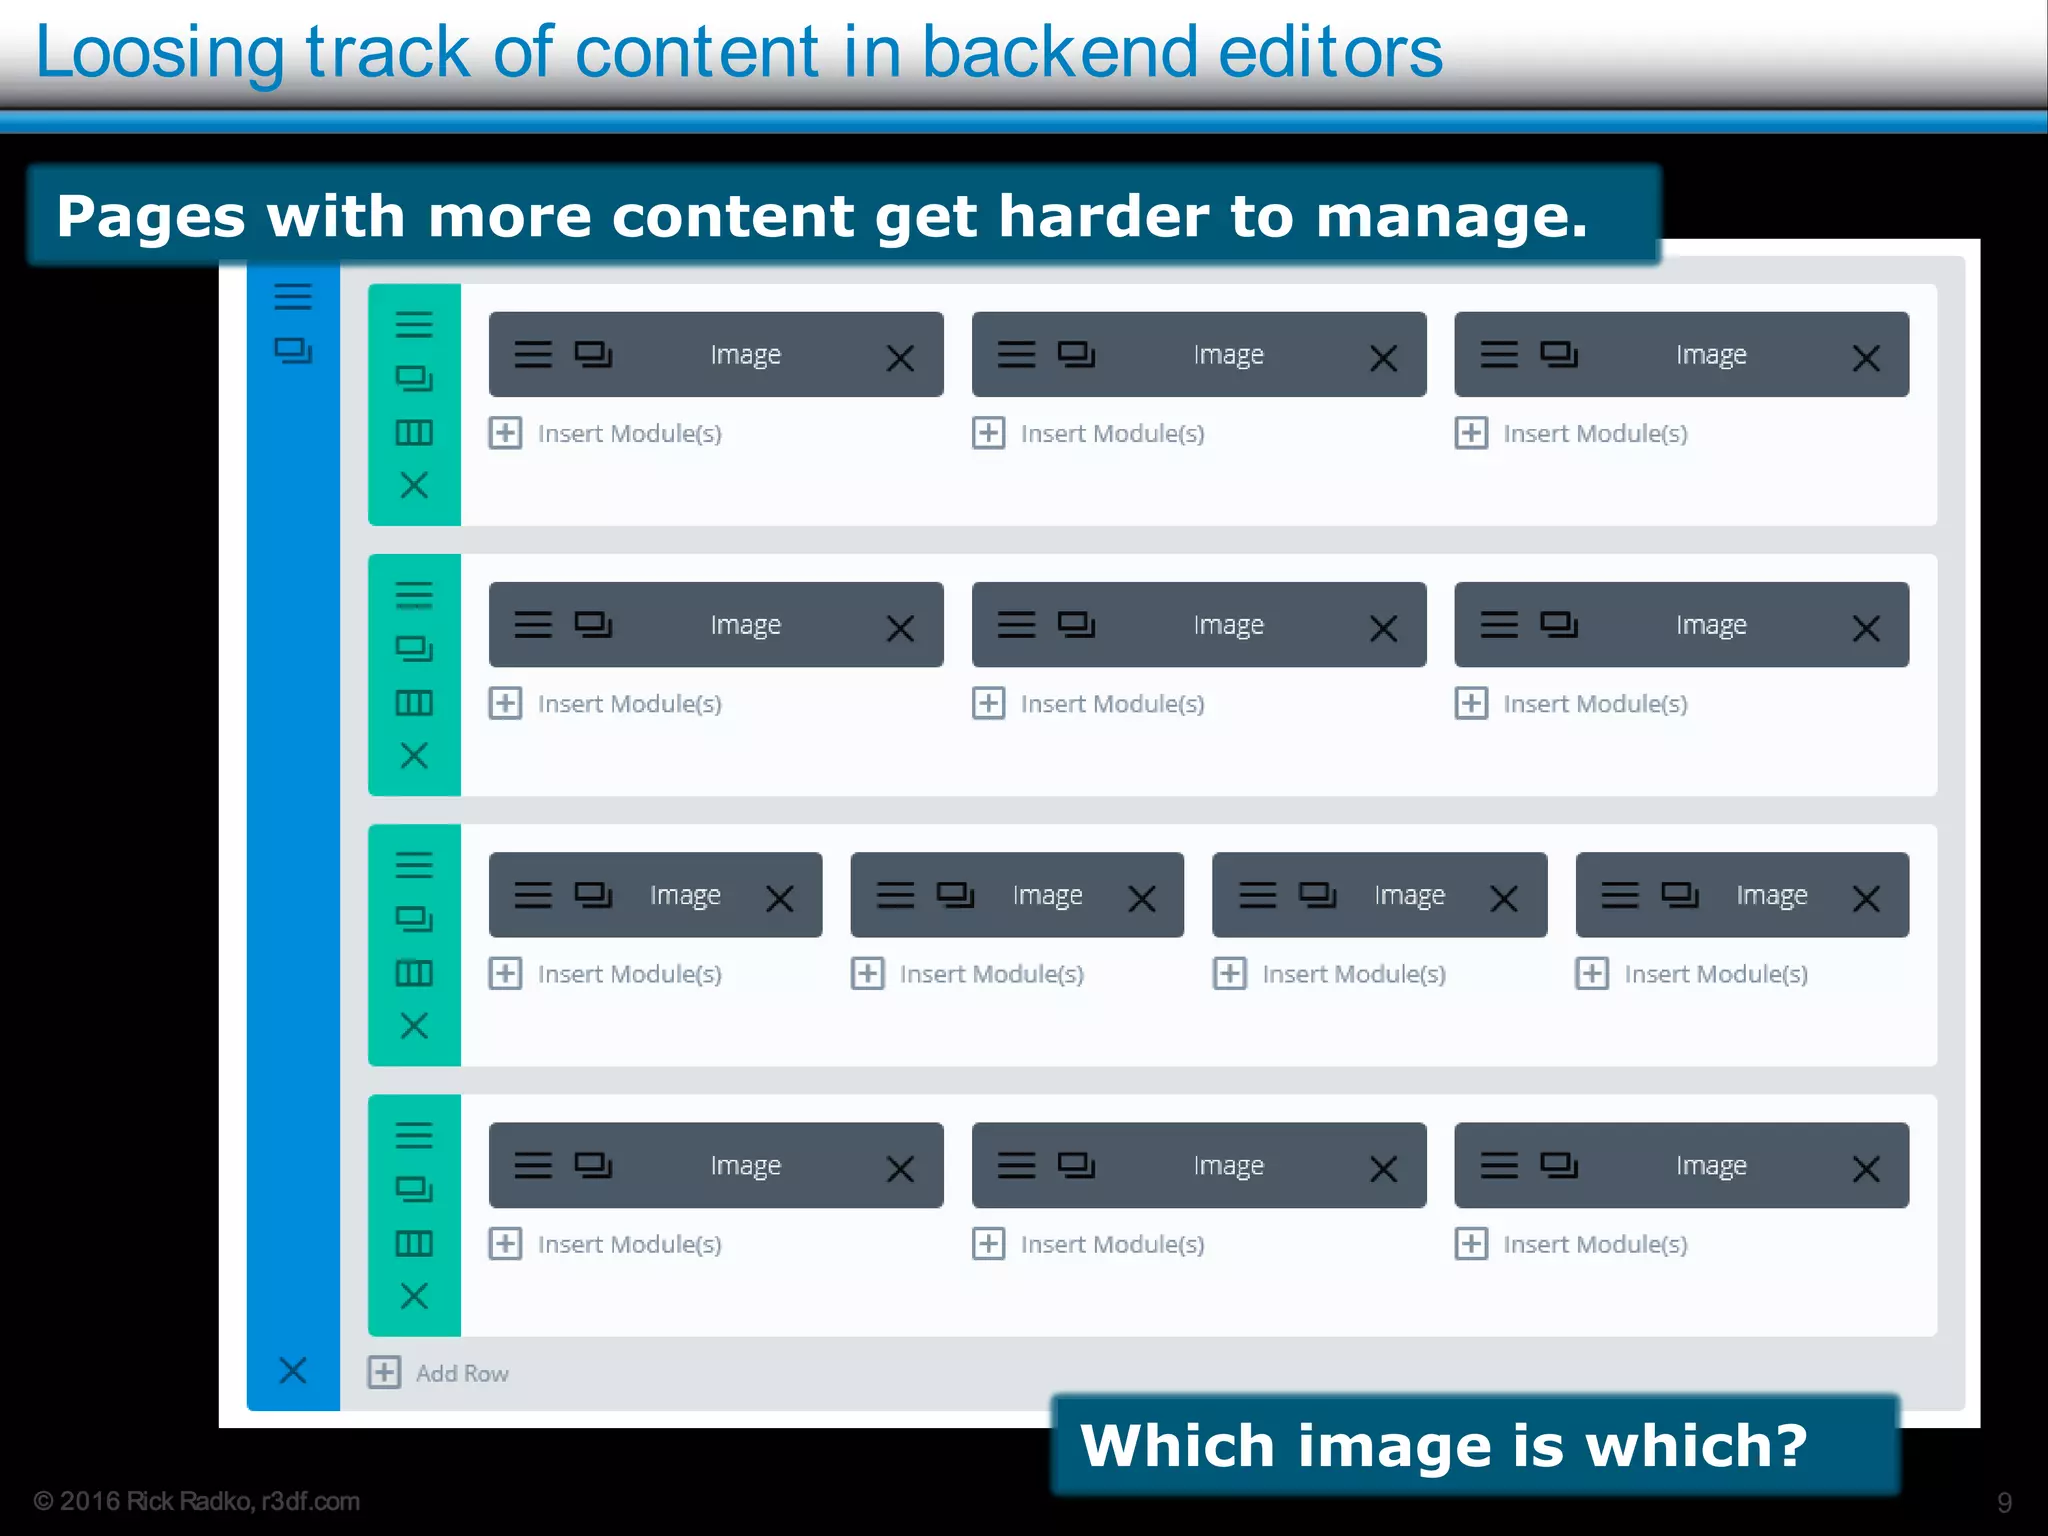
Task: Clone the second row
Action: pyautogui.click(x=414, y=648)
